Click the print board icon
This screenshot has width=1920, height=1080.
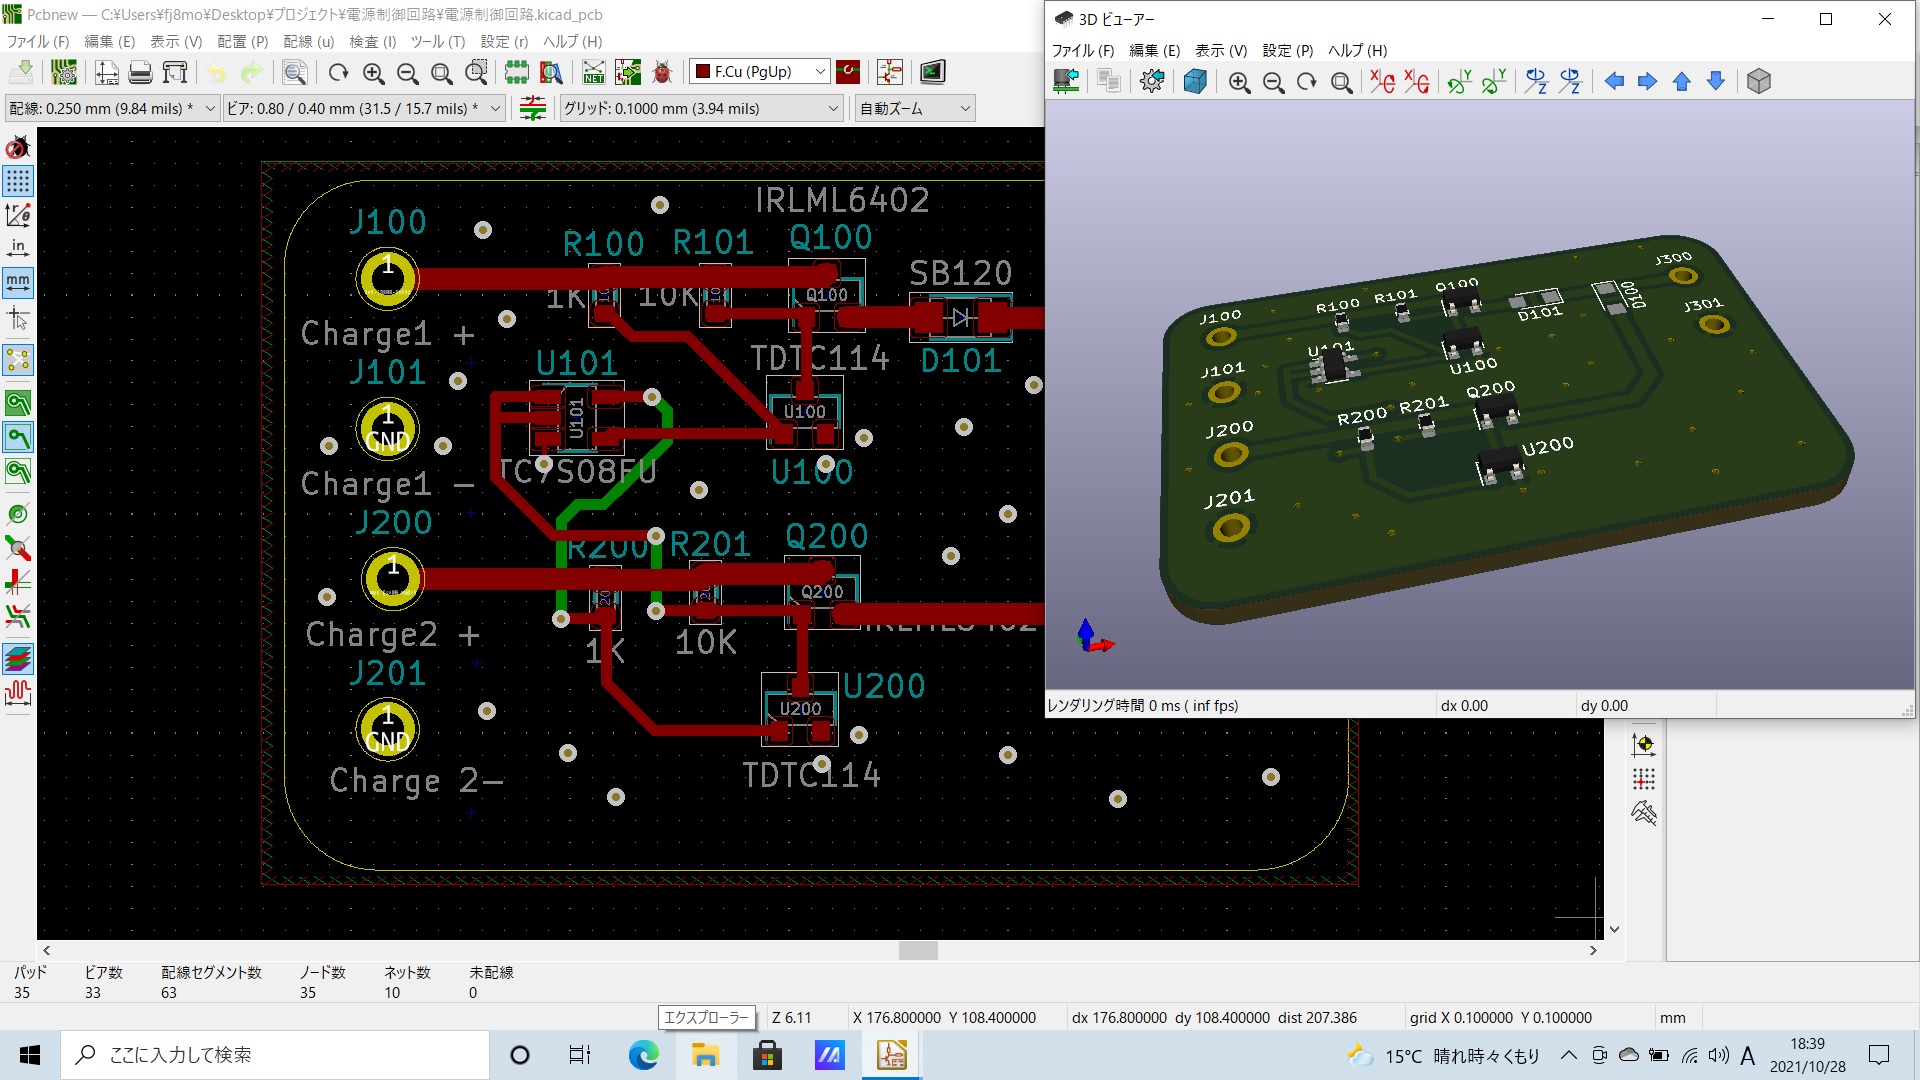[140, 72]
